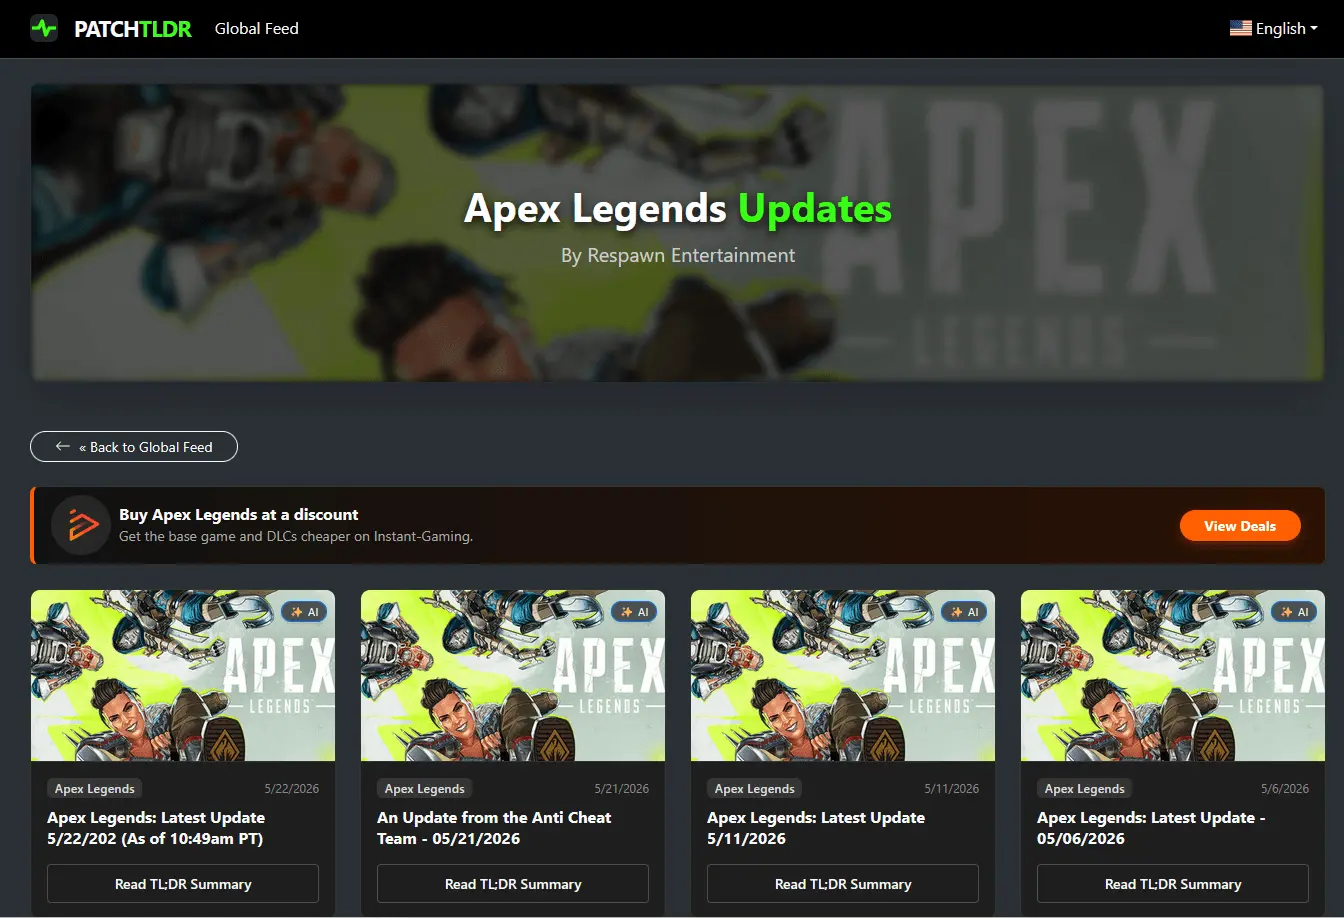This screenshot has height=918, width=1344.
Task: Click Apex Legends tag on 5/22/2026 card
Action: (95, 789)
